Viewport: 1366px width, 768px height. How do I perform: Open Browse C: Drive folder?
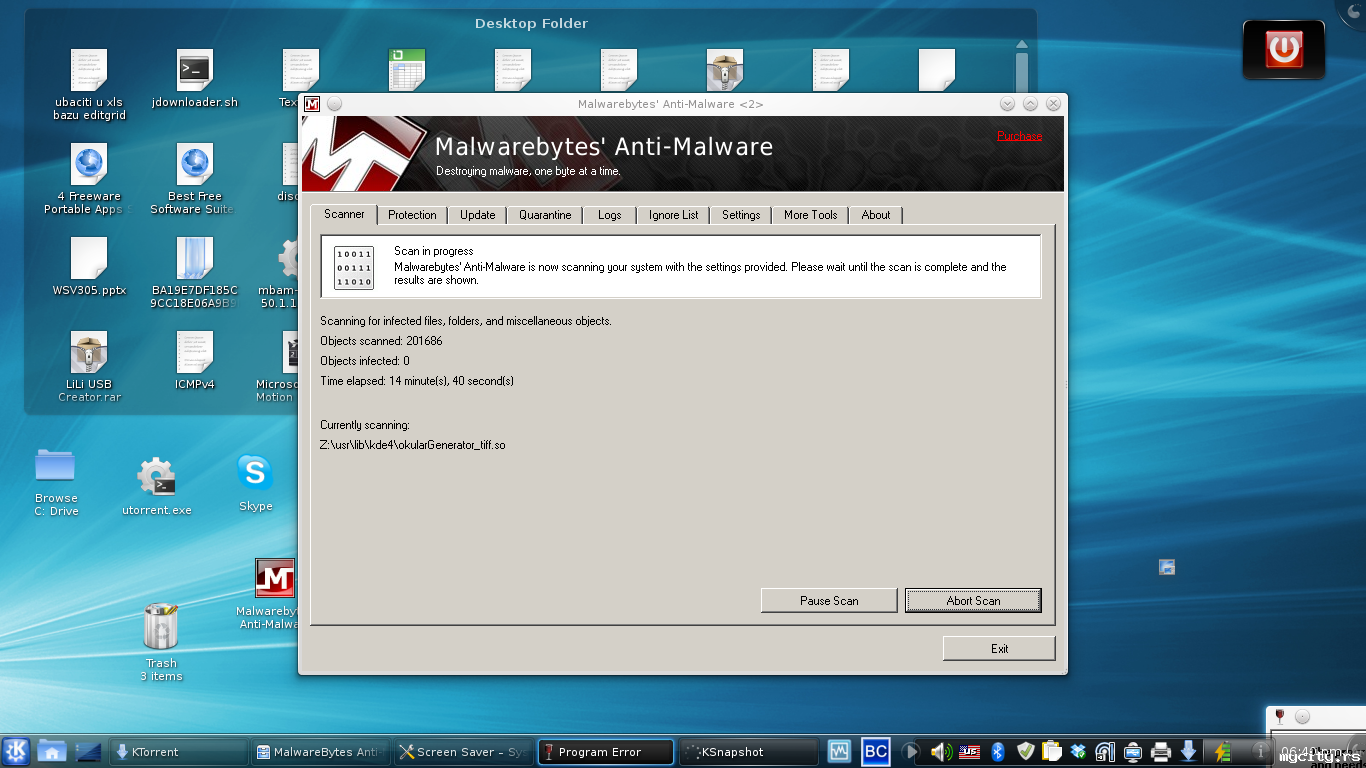click(x=56, y=482)
